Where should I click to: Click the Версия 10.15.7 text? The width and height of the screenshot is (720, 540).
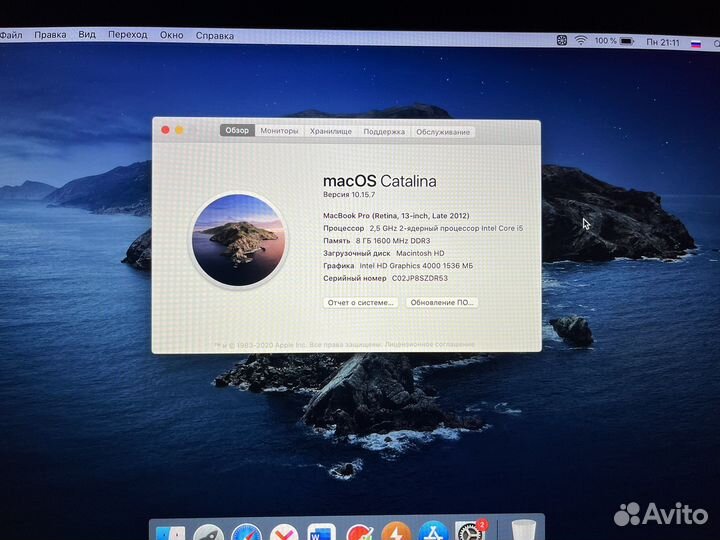[x=349, y=195]
